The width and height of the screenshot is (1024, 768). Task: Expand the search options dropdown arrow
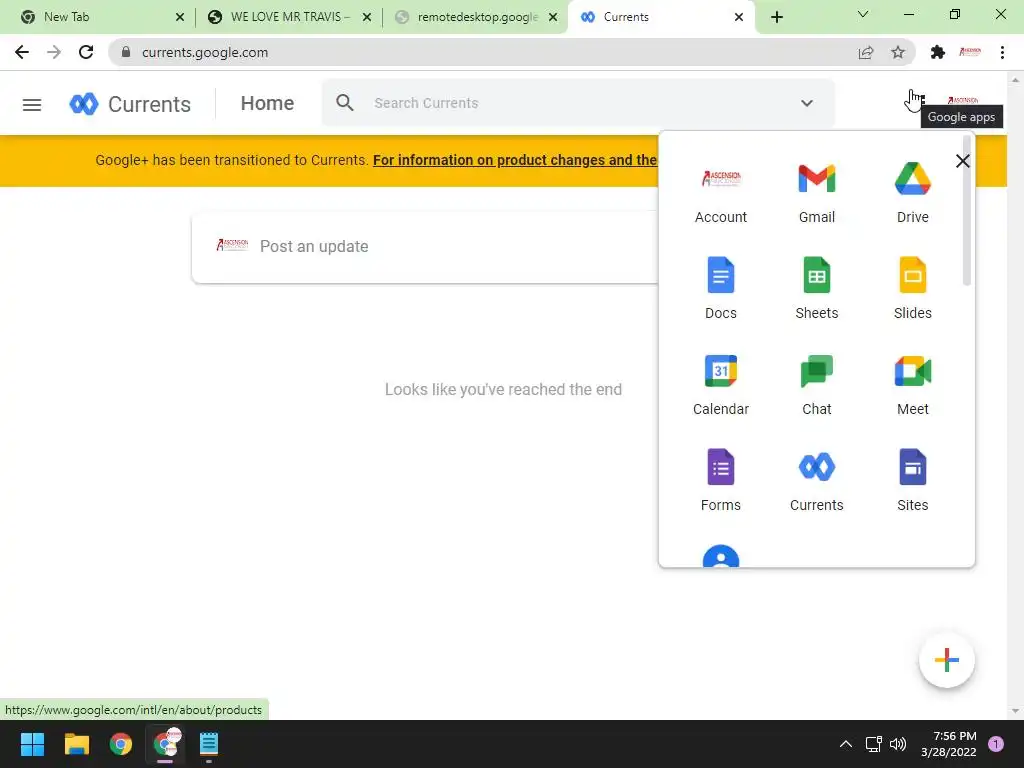807,103
